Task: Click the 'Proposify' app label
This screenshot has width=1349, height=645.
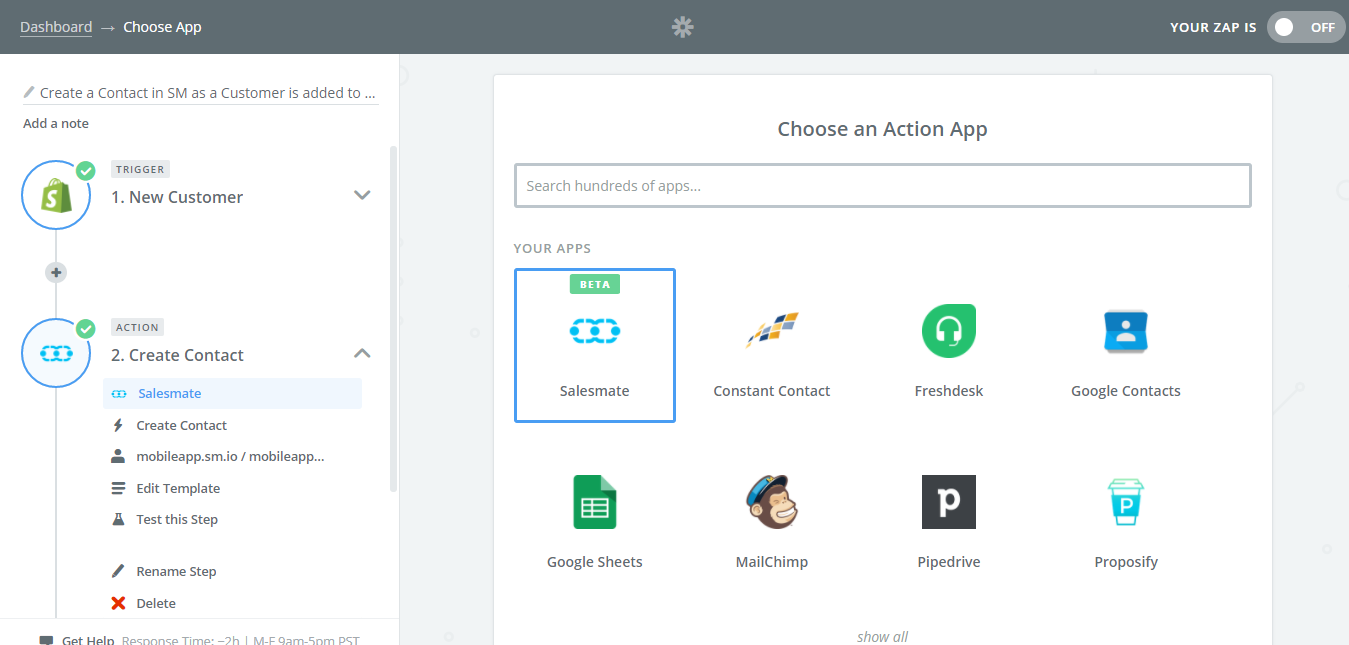Action: [x=1126, y=562]
